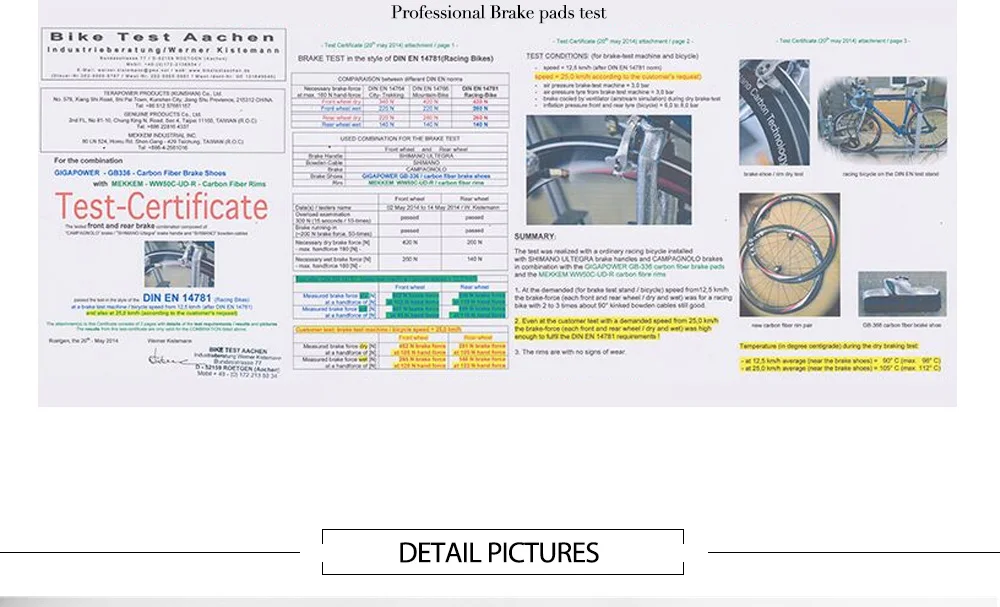Click the green highlighted table header bar
1000x607 pixels.
[x=385, y=279]
